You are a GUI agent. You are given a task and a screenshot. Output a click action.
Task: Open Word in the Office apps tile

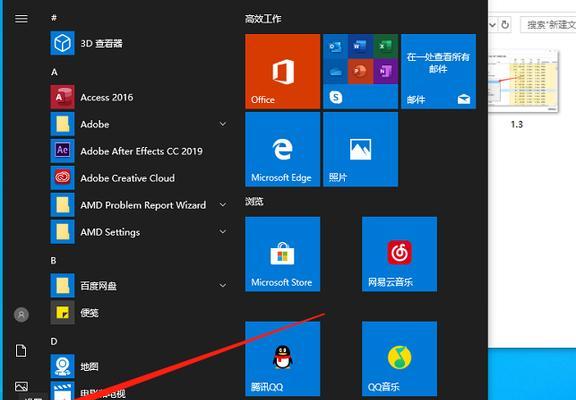tap(360, 46)
